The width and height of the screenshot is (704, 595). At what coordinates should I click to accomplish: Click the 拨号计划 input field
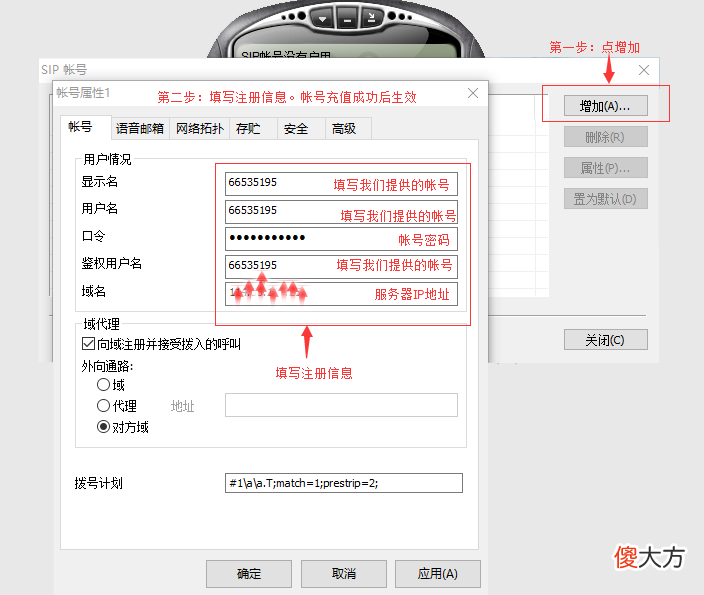point(343,483)
